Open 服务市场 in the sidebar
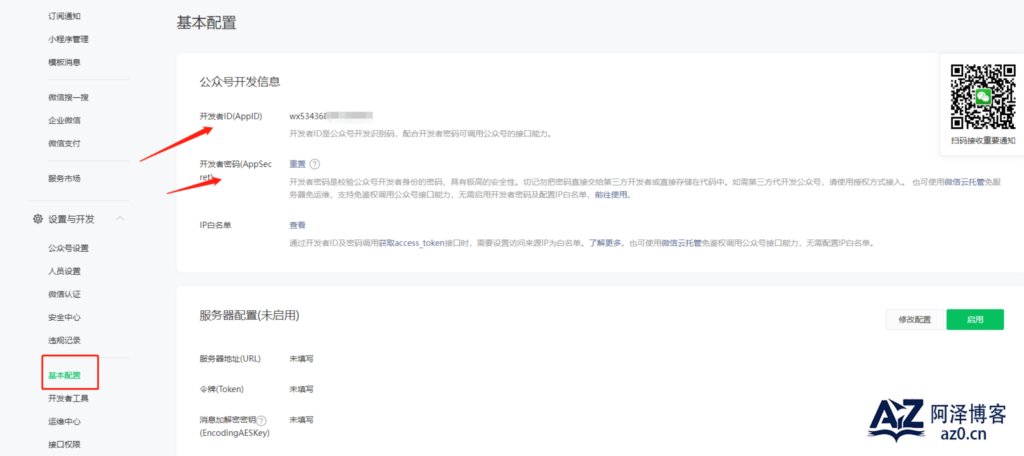1024x456 pixels. tap(64, 178)
